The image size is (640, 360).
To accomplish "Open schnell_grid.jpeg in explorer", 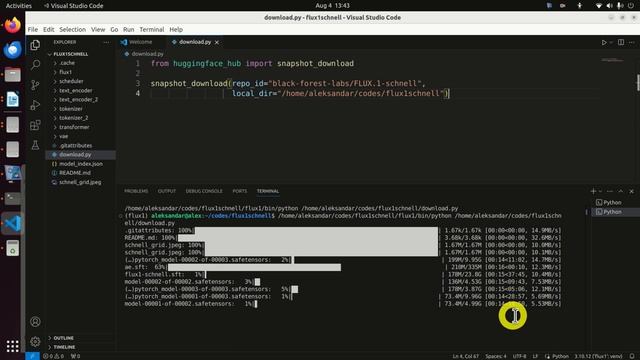I will pyautogui.click(x=80, y=182).
